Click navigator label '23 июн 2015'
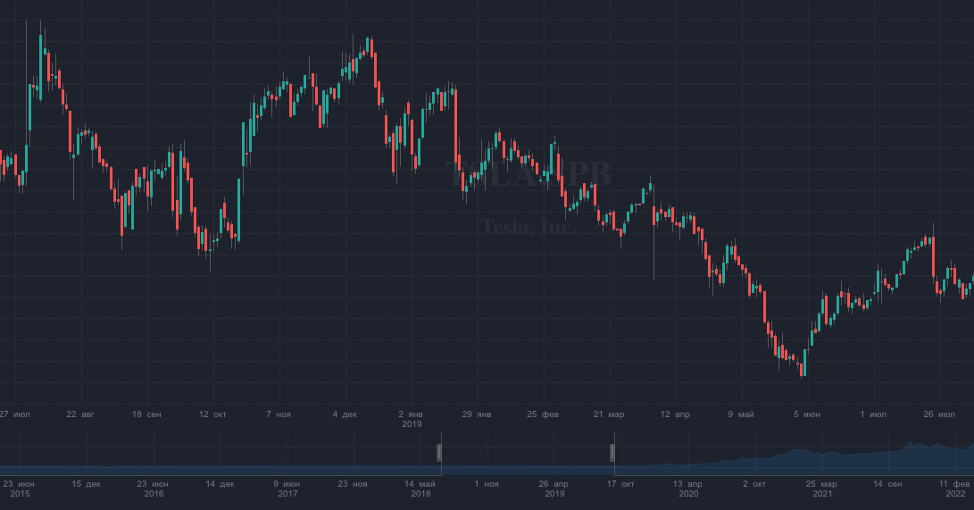 19,488
